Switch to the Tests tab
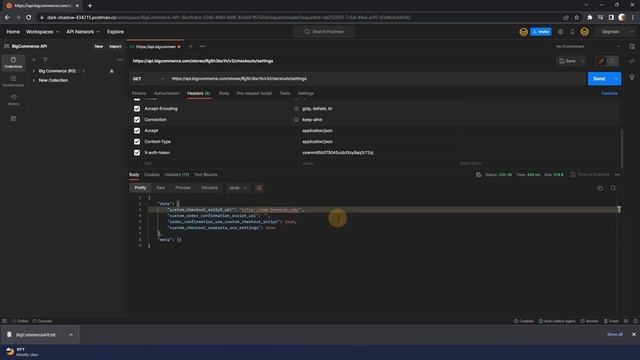640x360 pixels. [284, 93]
